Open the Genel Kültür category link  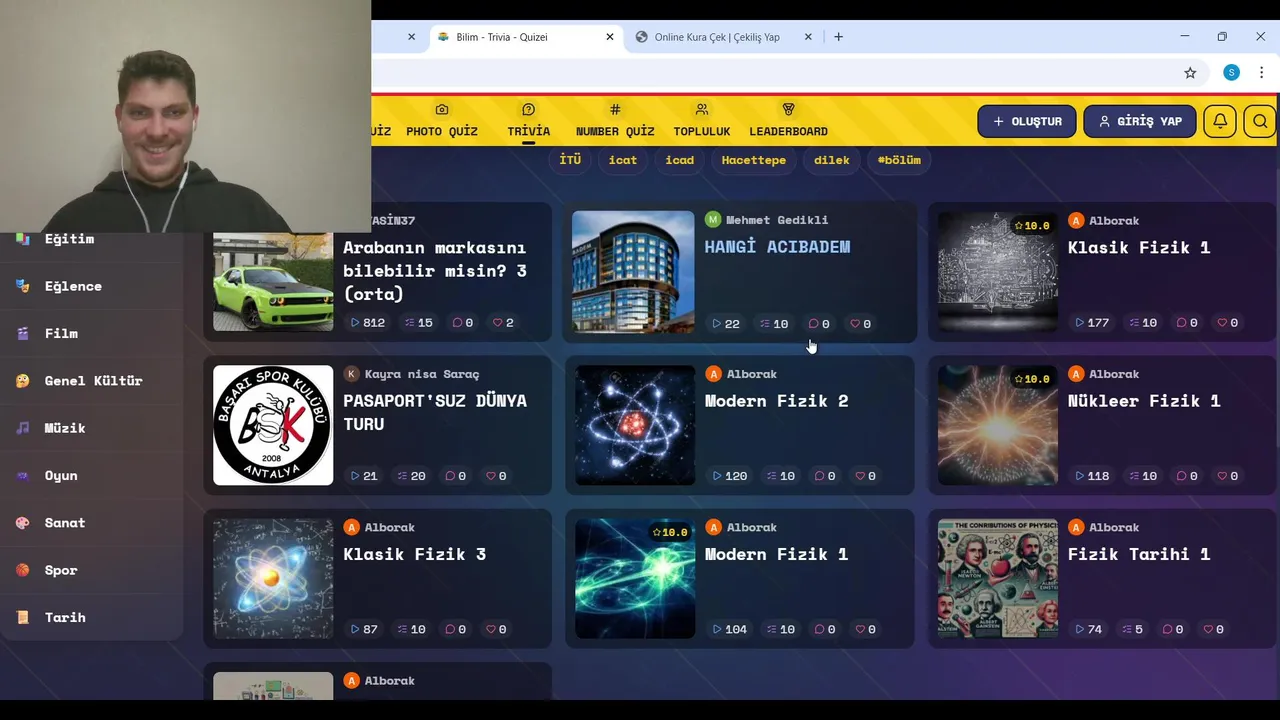point(94,381)
